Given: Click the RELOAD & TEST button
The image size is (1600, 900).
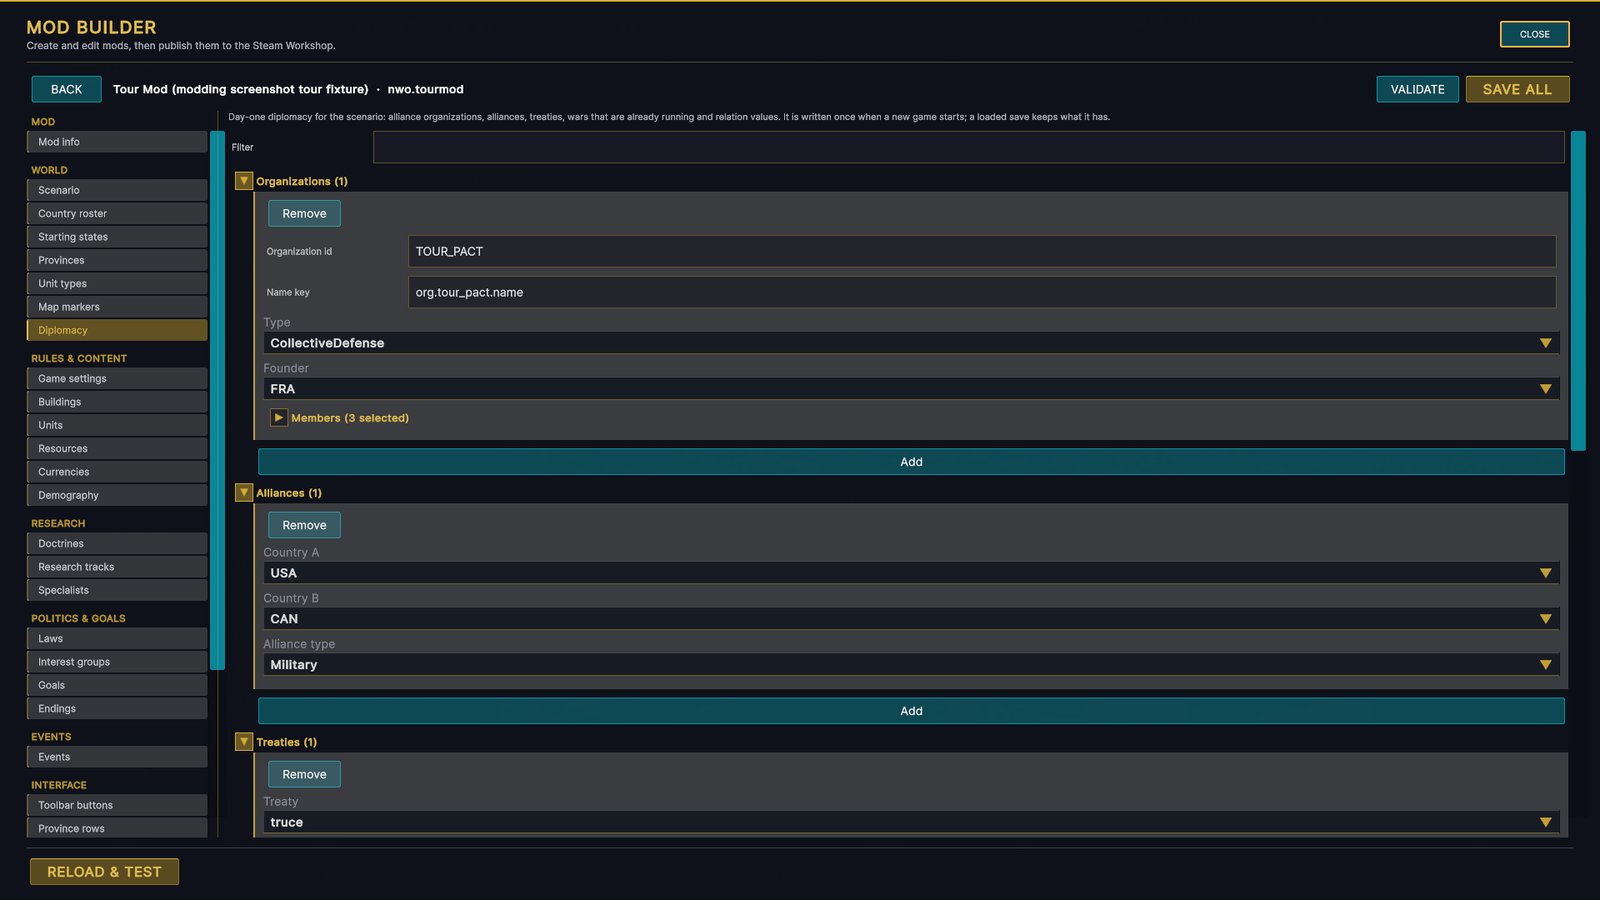Looking at the screenshot, I should (104, 872).
